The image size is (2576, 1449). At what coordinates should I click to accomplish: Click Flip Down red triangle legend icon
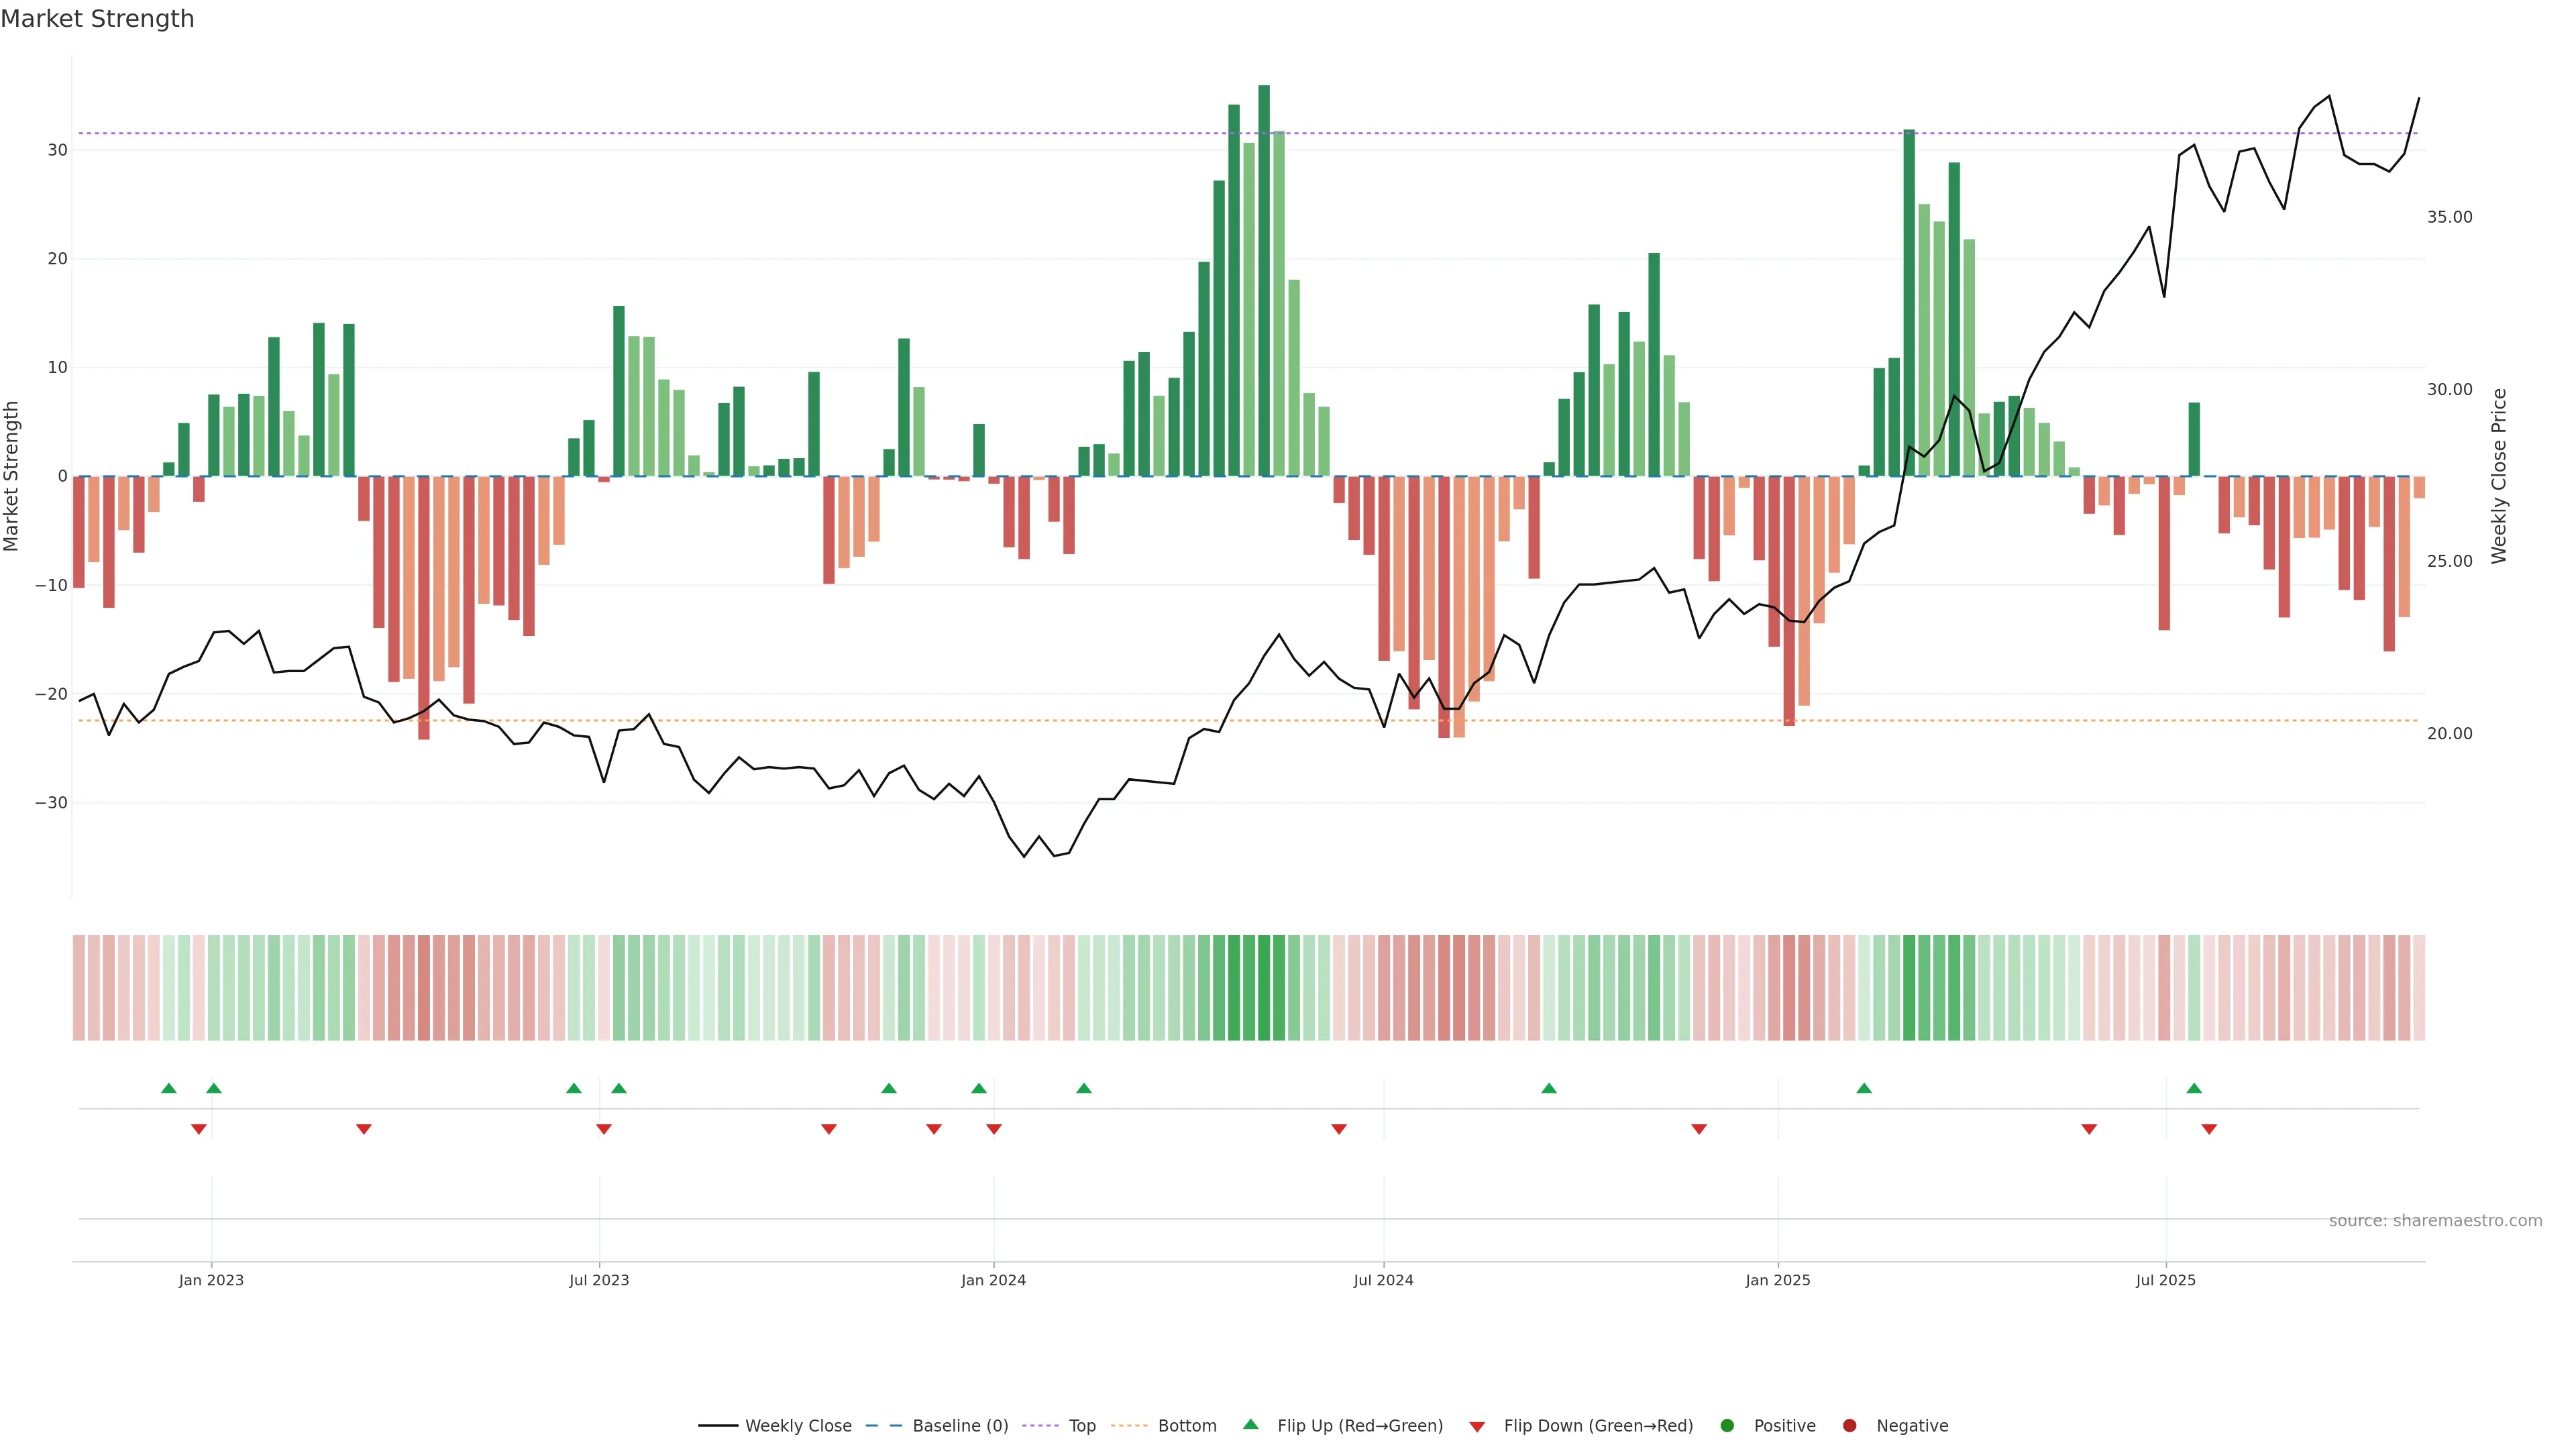(x=1477, y=1427)
